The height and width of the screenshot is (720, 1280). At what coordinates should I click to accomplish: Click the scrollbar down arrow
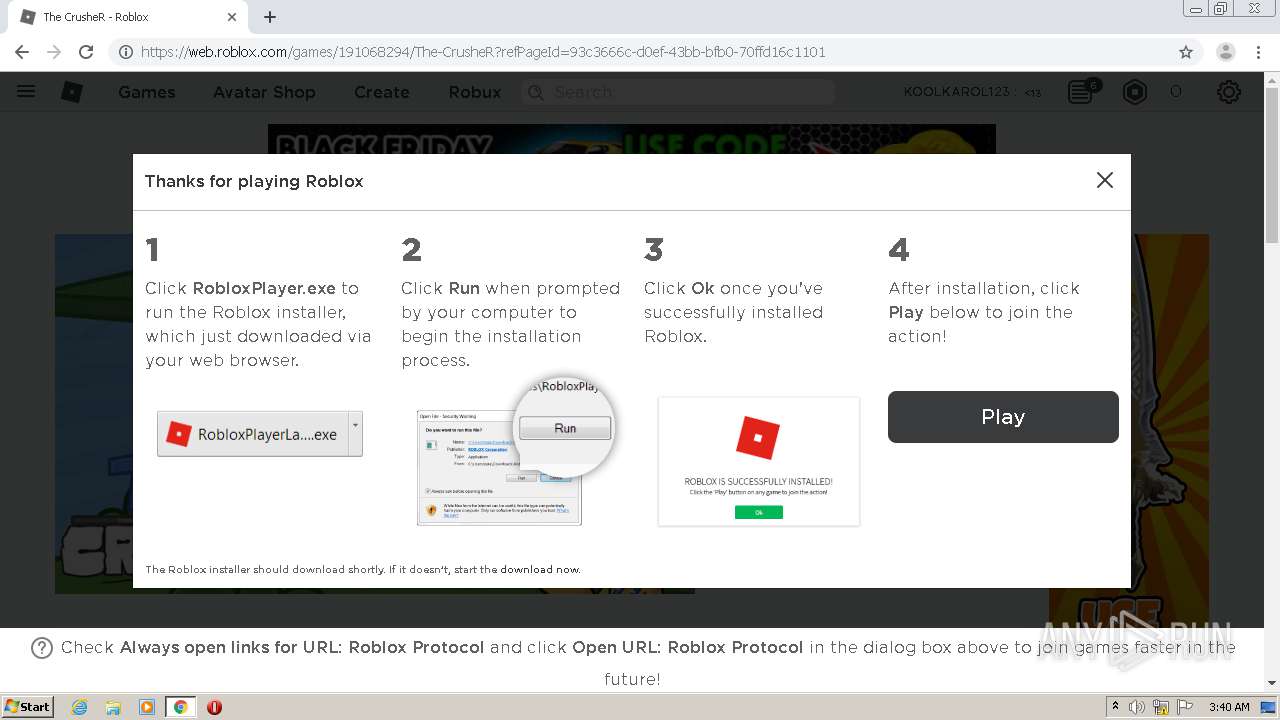[1272, 683]
